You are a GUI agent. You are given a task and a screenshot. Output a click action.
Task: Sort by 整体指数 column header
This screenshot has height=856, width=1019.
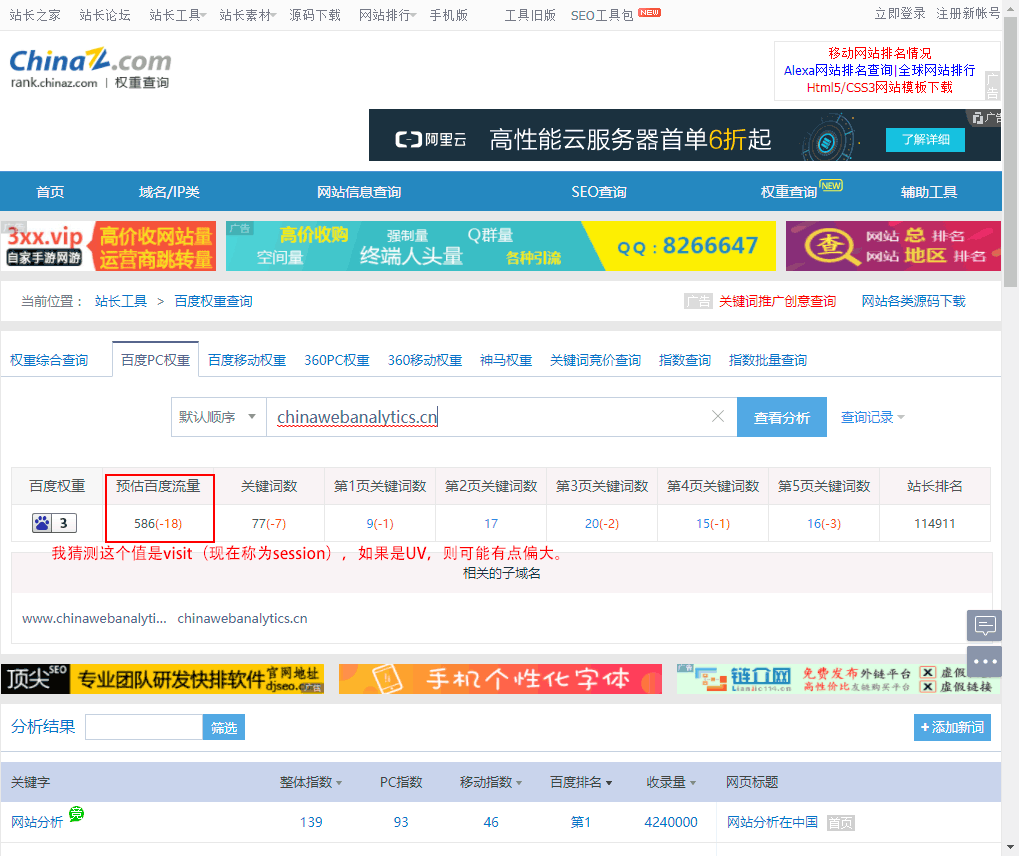[x=310, y=782]
